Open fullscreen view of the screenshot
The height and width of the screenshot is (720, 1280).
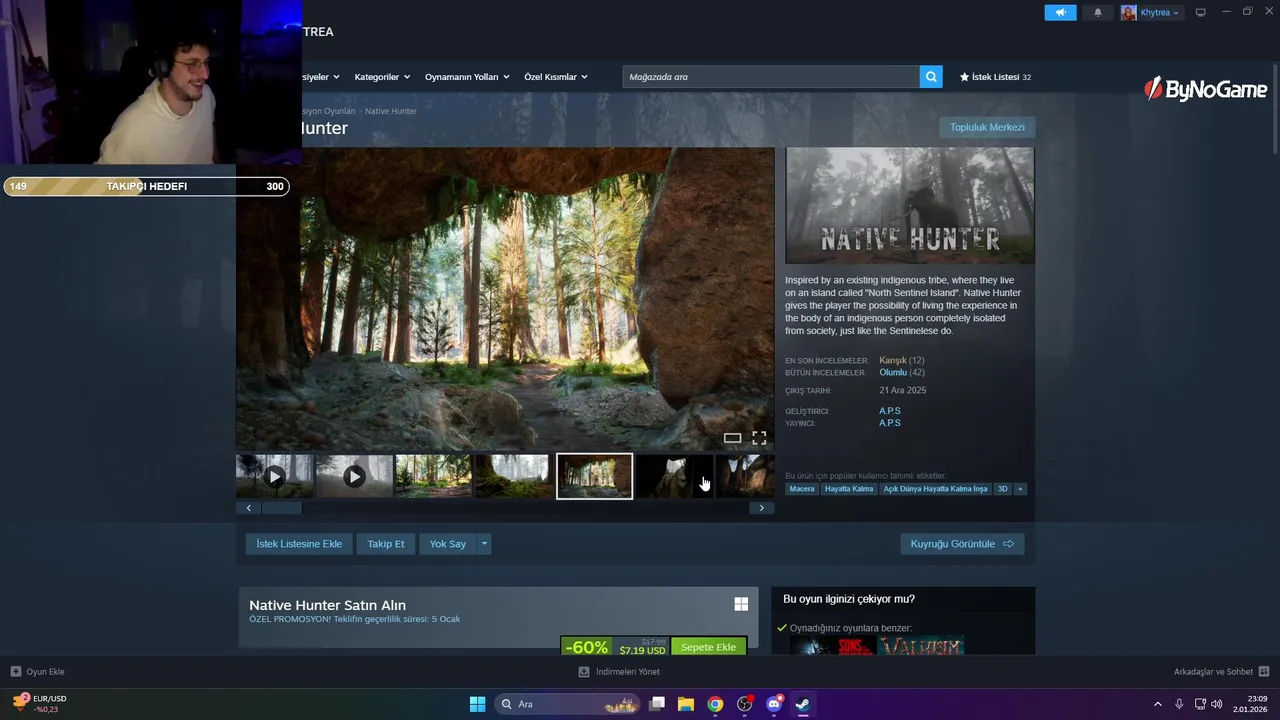[759, 438]
